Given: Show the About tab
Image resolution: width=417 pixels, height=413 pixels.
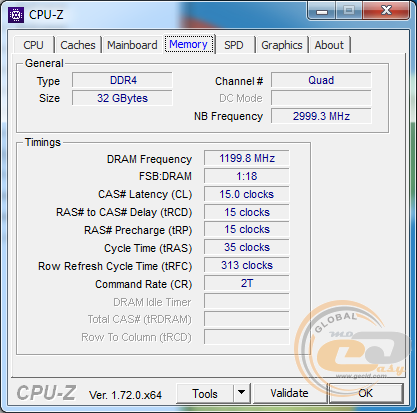Looking at the screenshot, I should point(329,45).
